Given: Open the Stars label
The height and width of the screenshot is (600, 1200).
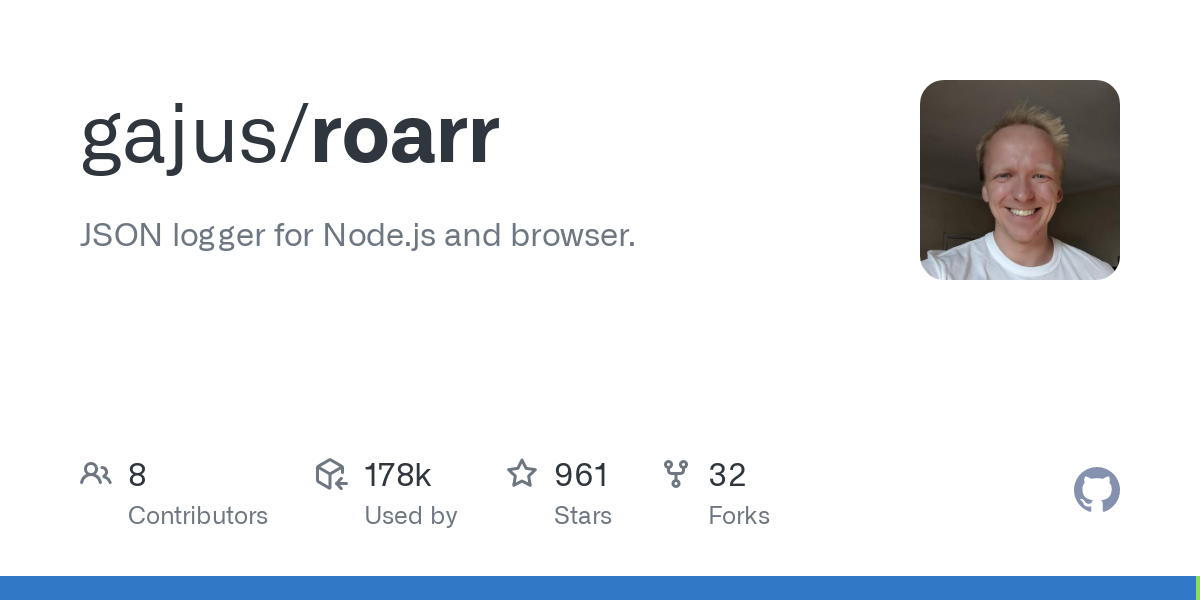Looking at the screenshot, I should (583, 516).
